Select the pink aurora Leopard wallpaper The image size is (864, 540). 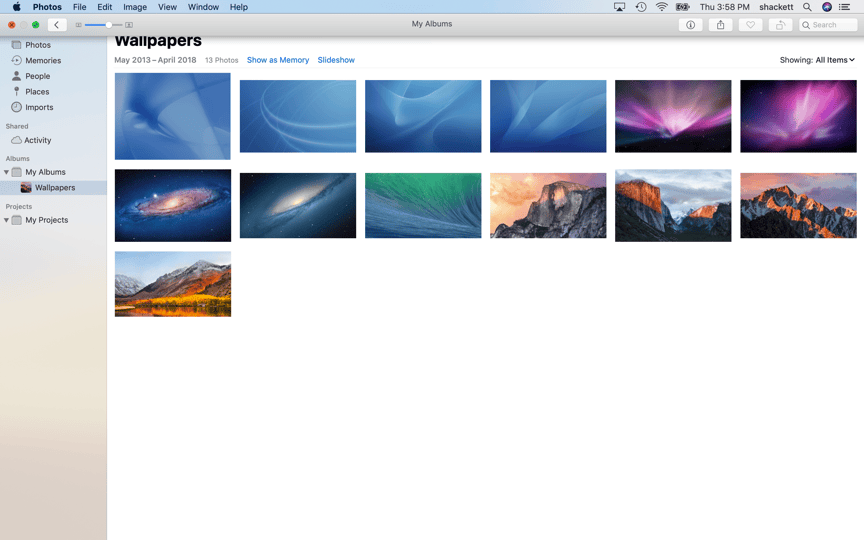673,116
